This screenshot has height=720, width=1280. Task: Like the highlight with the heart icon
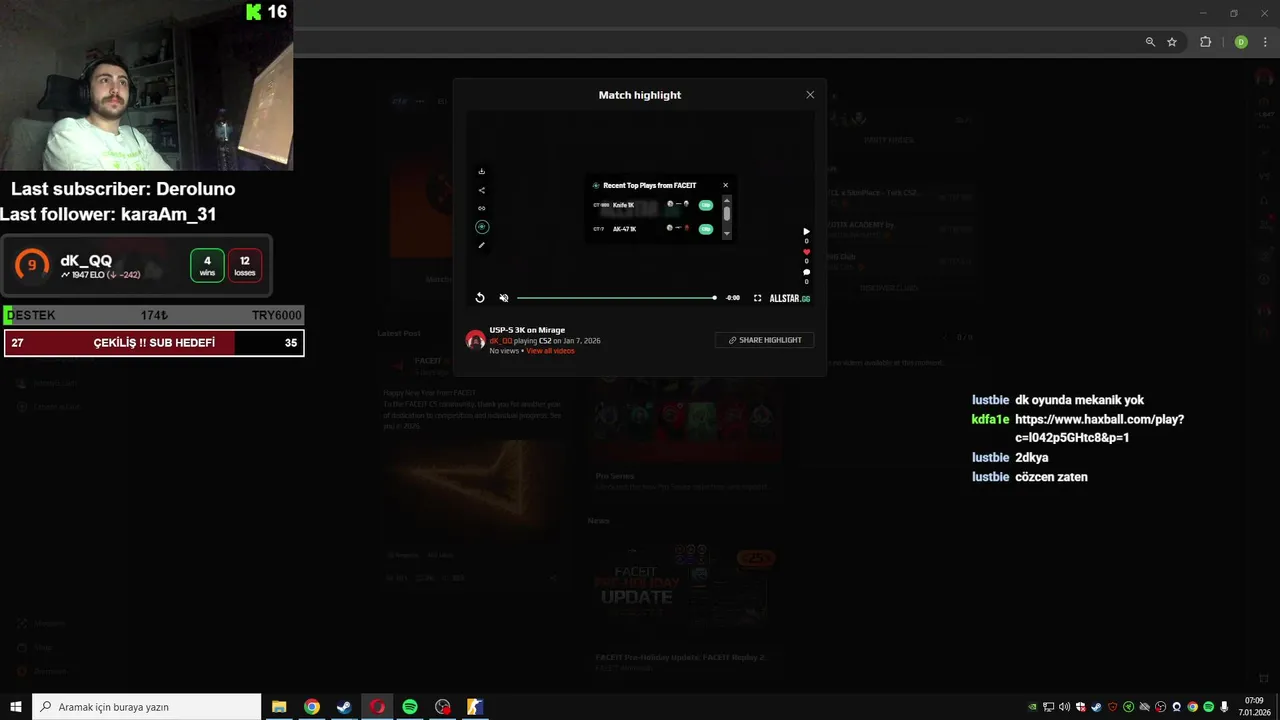[x=806, y=252]
